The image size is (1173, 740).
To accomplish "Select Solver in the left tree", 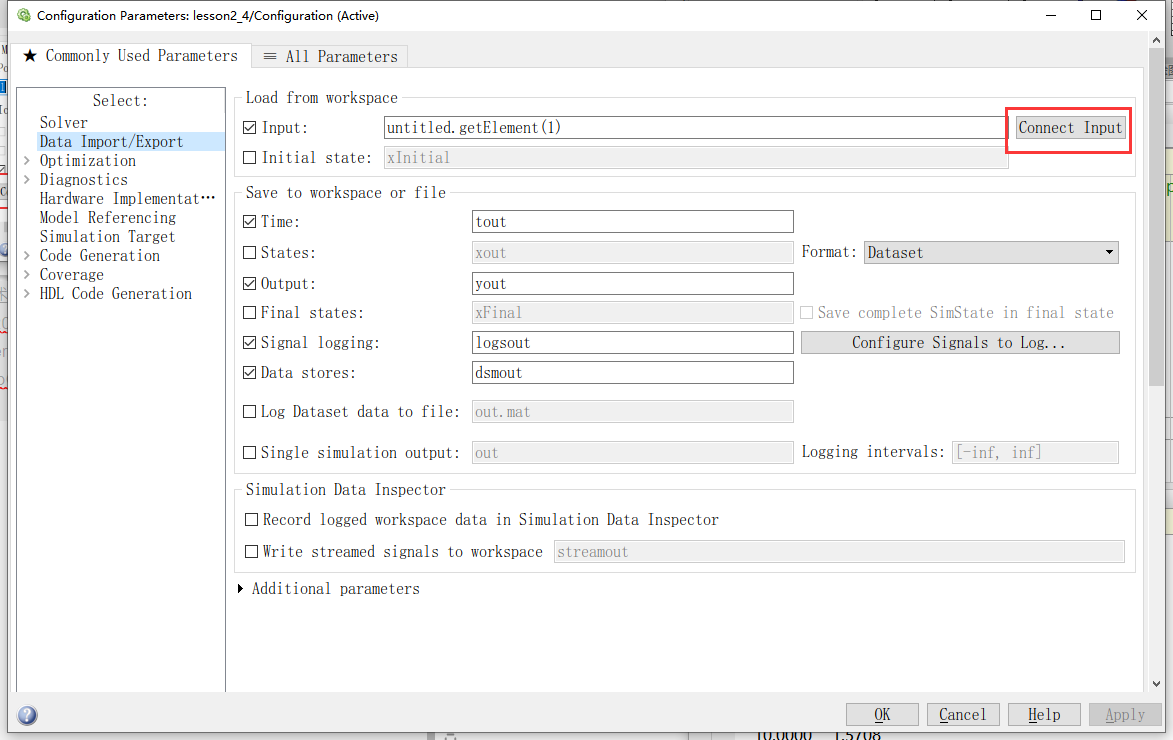I will (x=63, y=122).
